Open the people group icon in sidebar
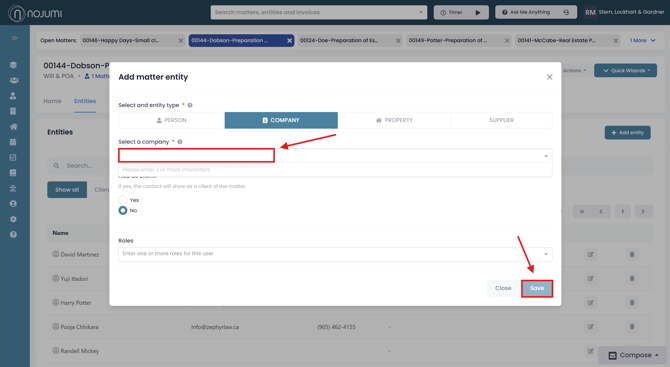The image size is (670, 367). coord(14,80)
